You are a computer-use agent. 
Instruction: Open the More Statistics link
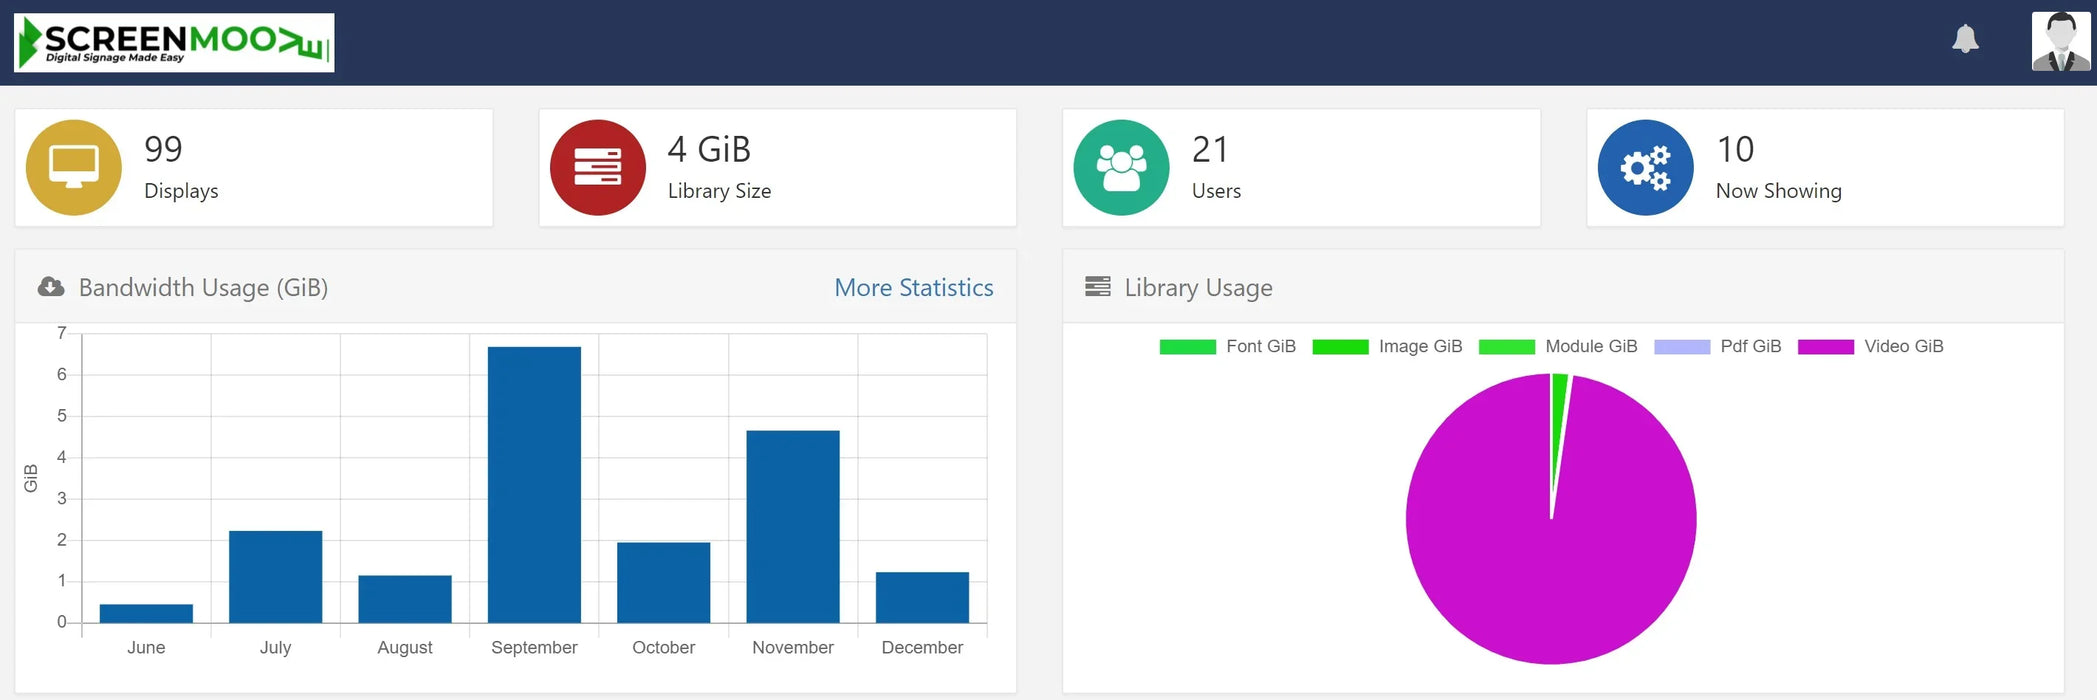pos(913,288)
